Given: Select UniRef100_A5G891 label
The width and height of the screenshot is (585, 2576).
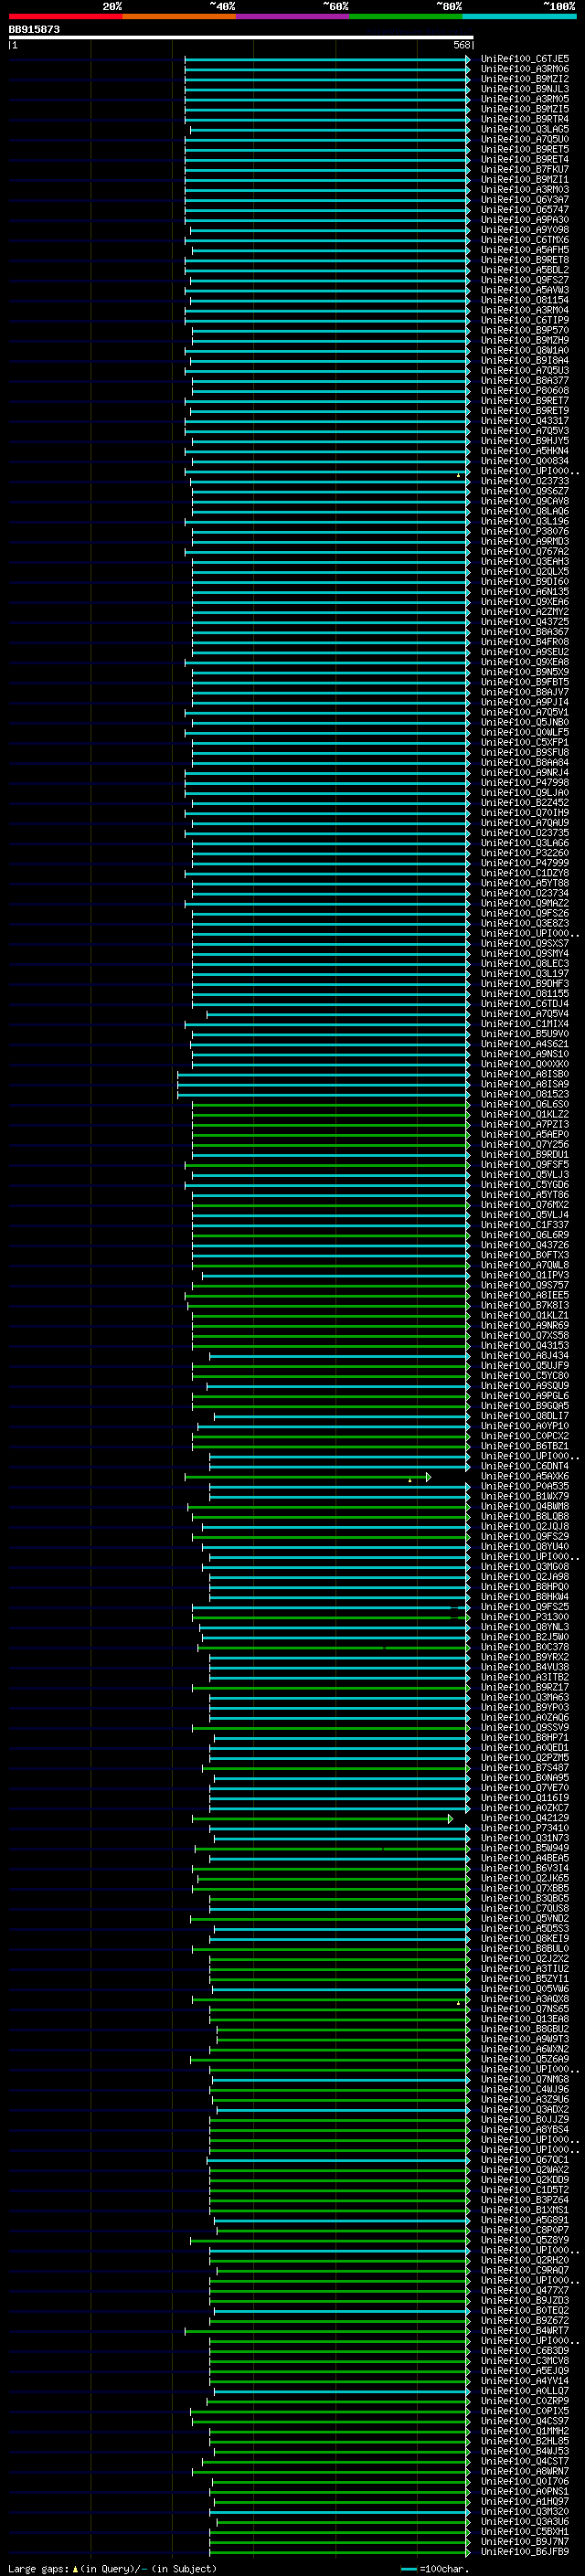Looking at the screenshot, I should [525, 2220].
